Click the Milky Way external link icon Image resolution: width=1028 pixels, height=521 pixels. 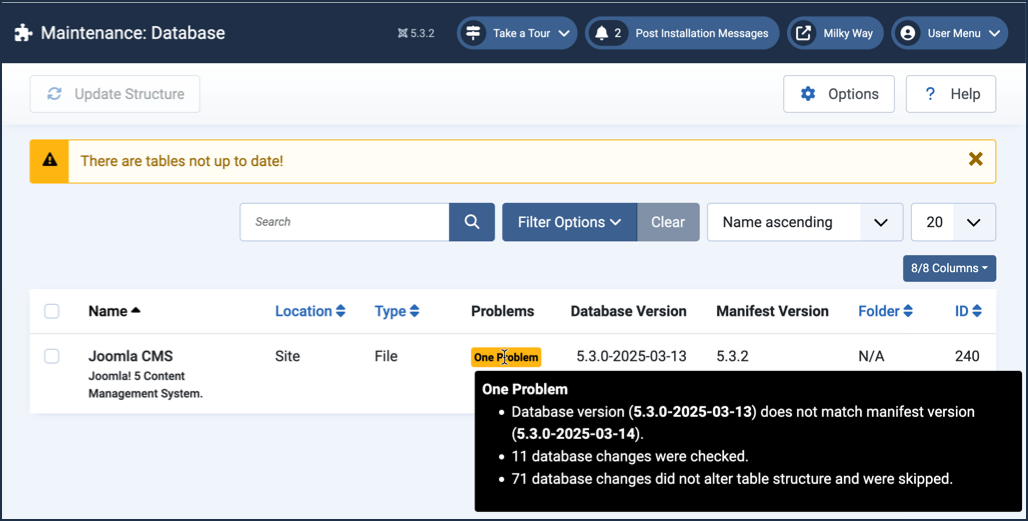(x=803, y=33)
